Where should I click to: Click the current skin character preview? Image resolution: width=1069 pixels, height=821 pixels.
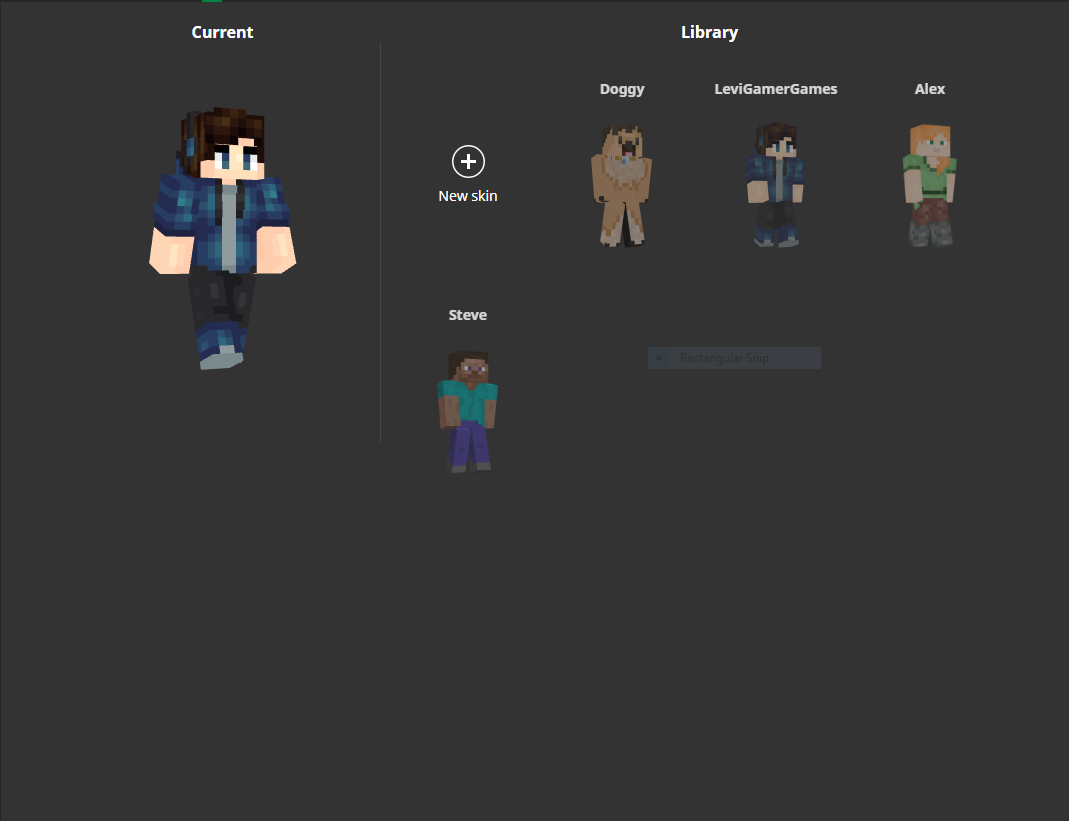click(x=223, y=238)
